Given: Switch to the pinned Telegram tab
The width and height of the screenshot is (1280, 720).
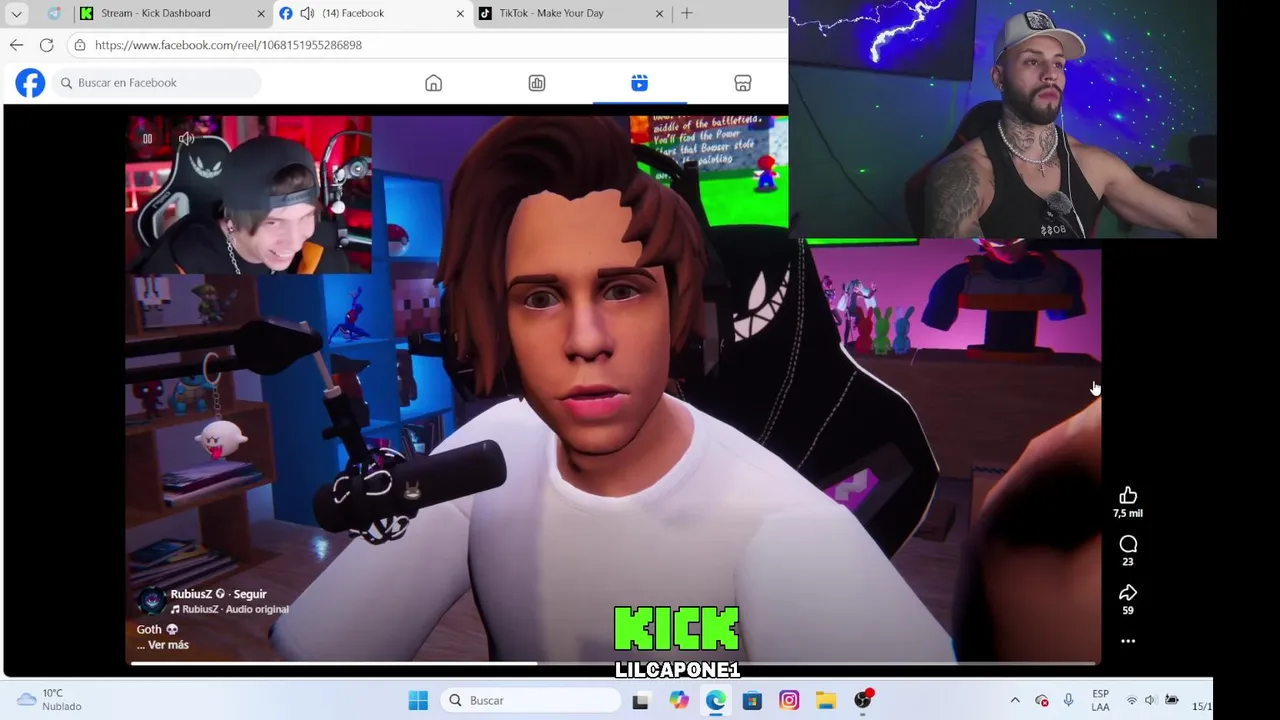Looking at the screenshot, I should click(x=54, y=13).
